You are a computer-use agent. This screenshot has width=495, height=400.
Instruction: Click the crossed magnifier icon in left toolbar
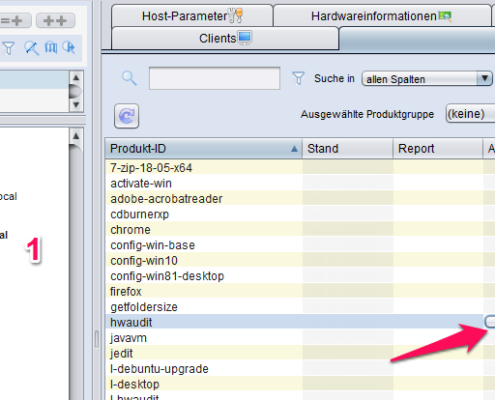(x=31, y=48)
